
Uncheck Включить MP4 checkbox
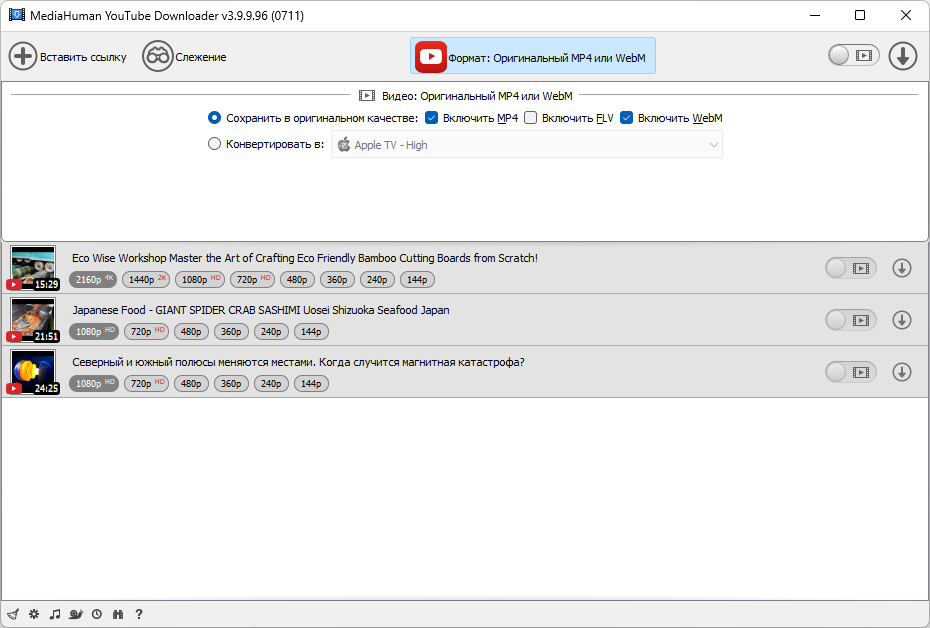(432, 118)
